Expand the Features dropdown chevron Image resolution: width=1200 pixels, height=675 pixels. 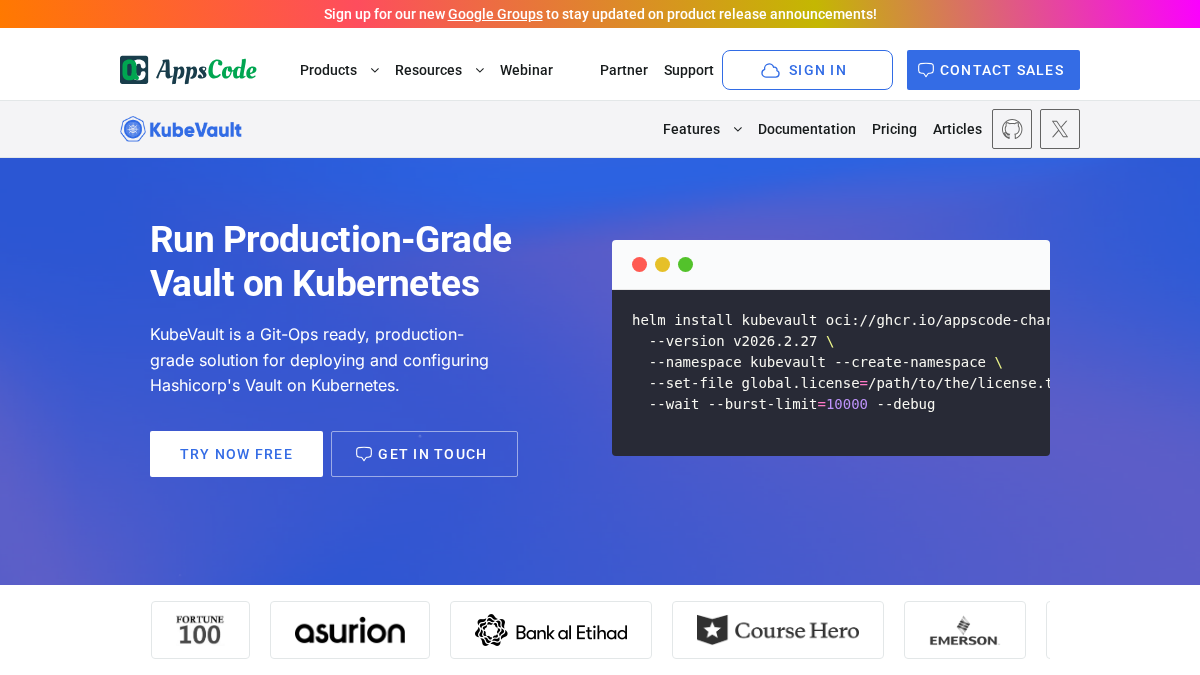[738, 129]
